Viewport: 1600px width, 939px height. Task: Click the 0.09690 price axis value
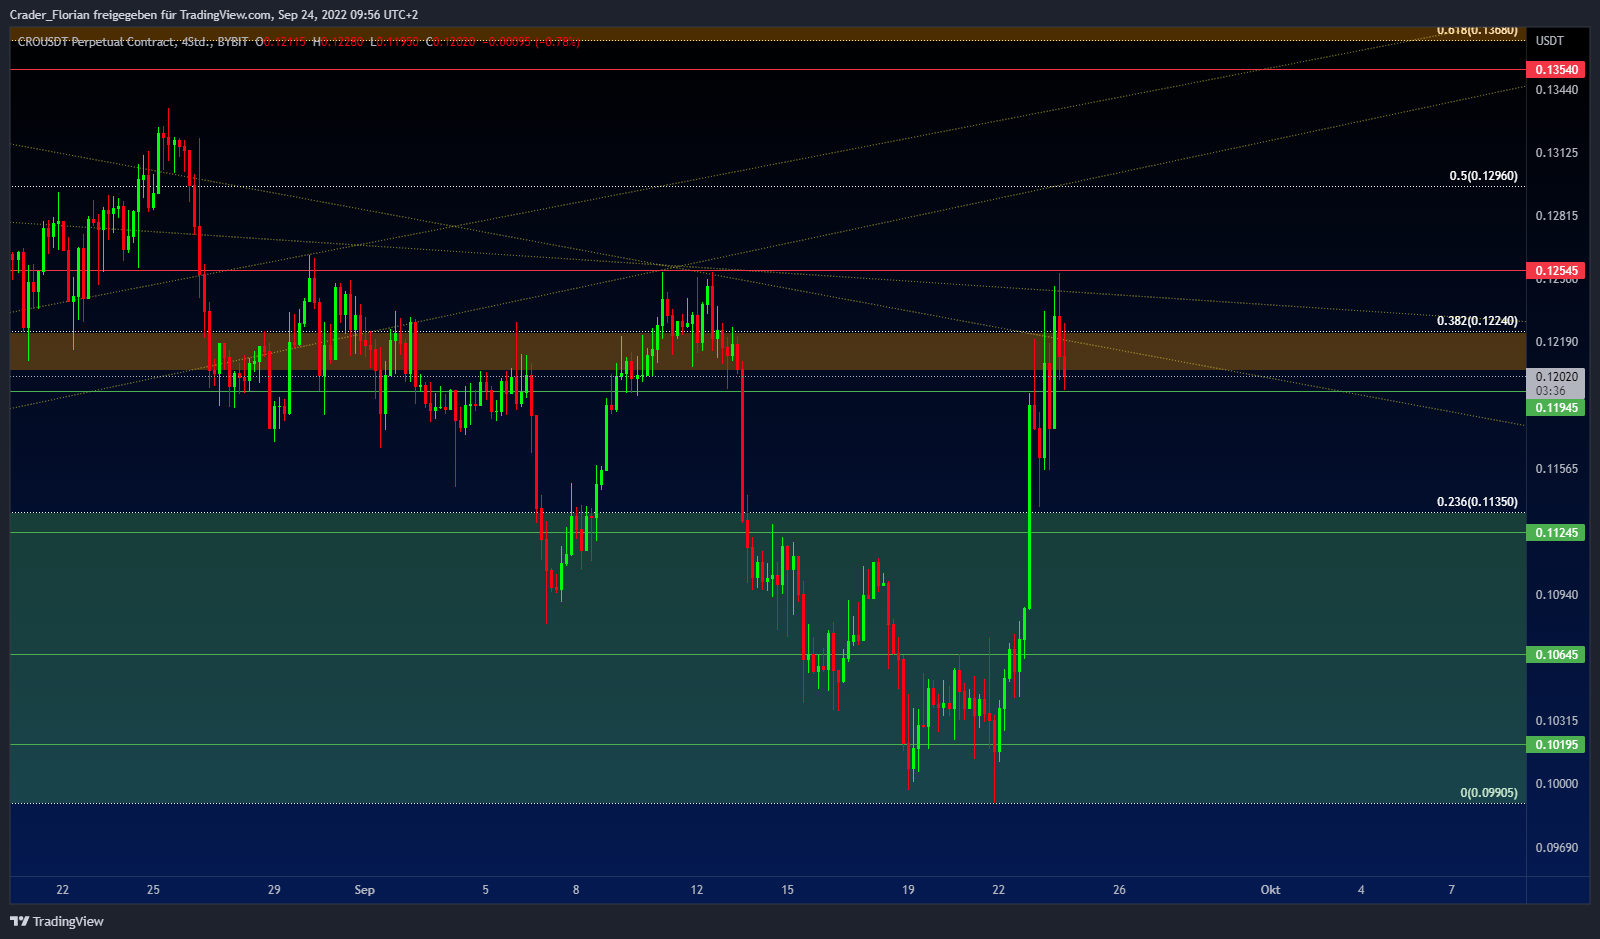coord(1557,848)
